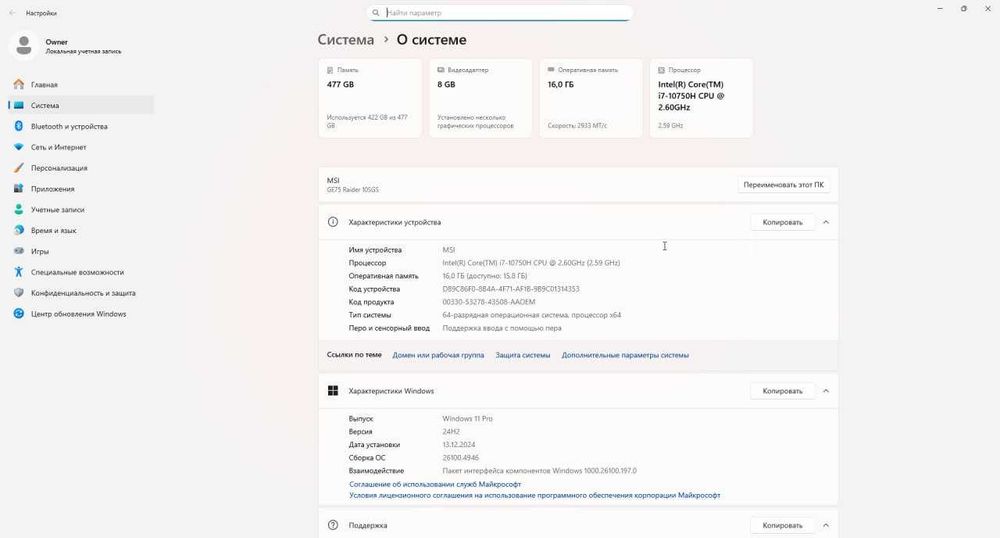
Task: Copy device specs with Копировать button
Action: [783, 222]
